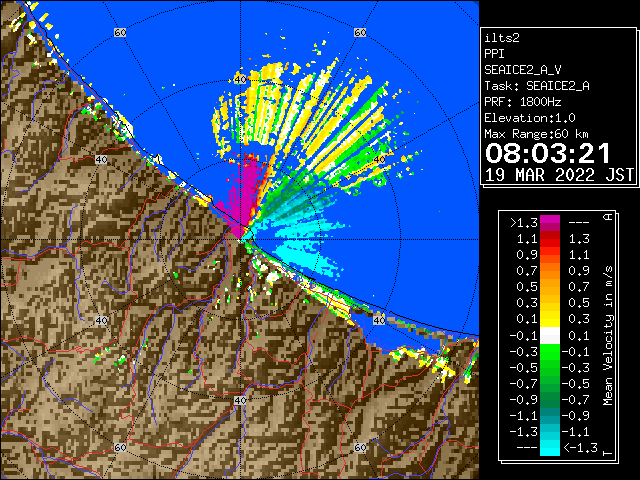The width and height of the screenshot is (640, 480).
Task: Select the product name "SEAICE2_A_V"
Action: 522,70
